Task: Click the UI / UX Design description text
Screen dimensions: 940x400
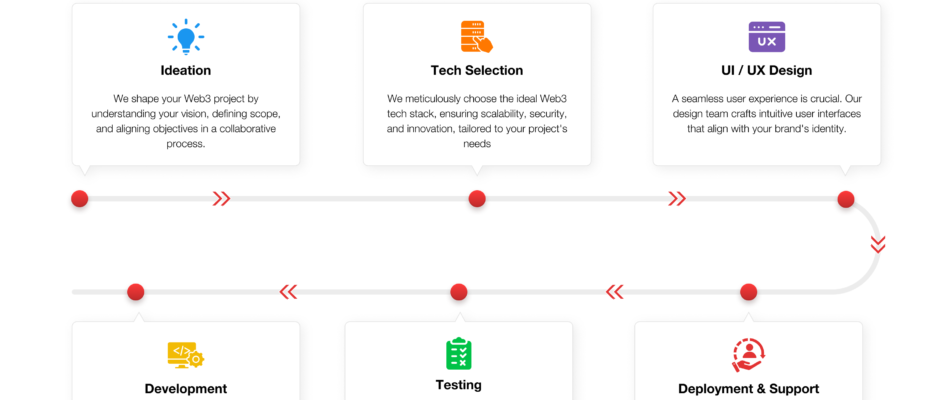Action: click(x=767, y=114)
